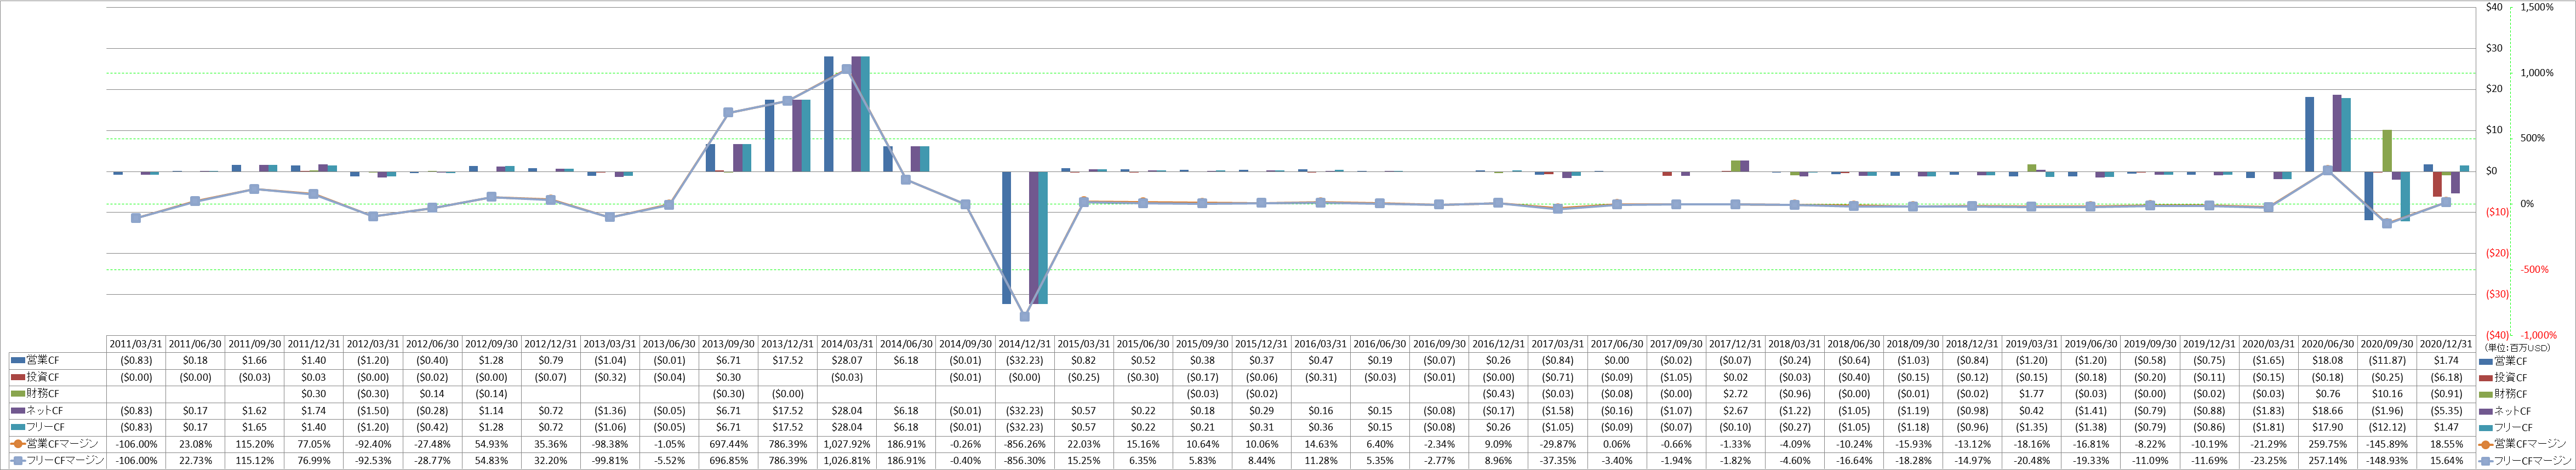Select the -148.93% フリーCFマージン cell
Image resolution: width=2576 pixels, height=470 pixels.
(2387, 461)
